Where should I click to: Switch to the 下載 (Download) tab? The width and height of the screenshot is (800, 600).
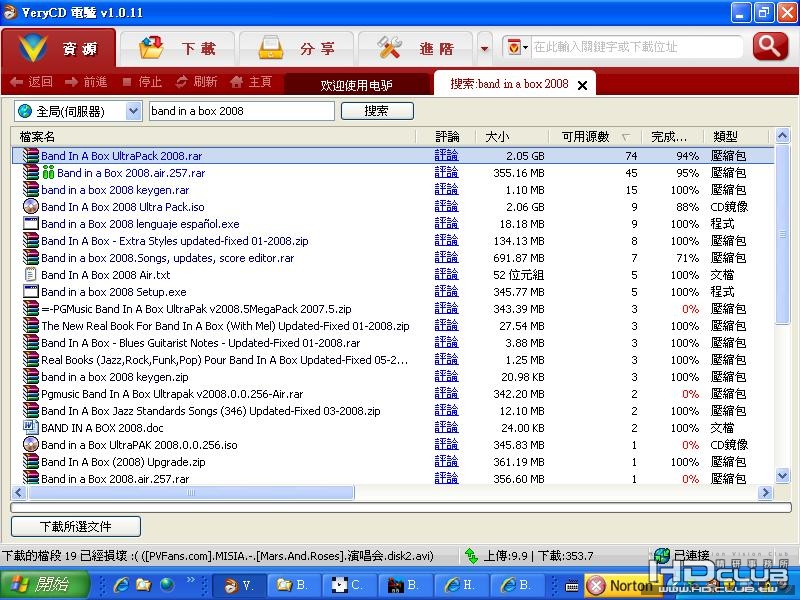click(x=178, y=48)
